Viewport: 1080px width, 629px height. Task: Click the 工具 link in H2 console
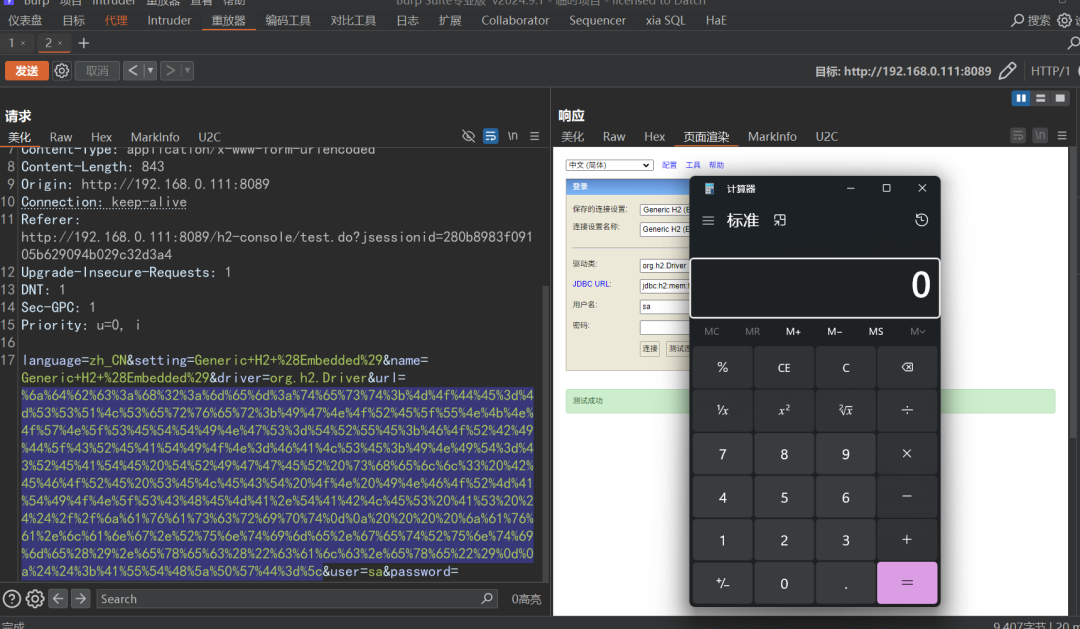tap(693, 165)
